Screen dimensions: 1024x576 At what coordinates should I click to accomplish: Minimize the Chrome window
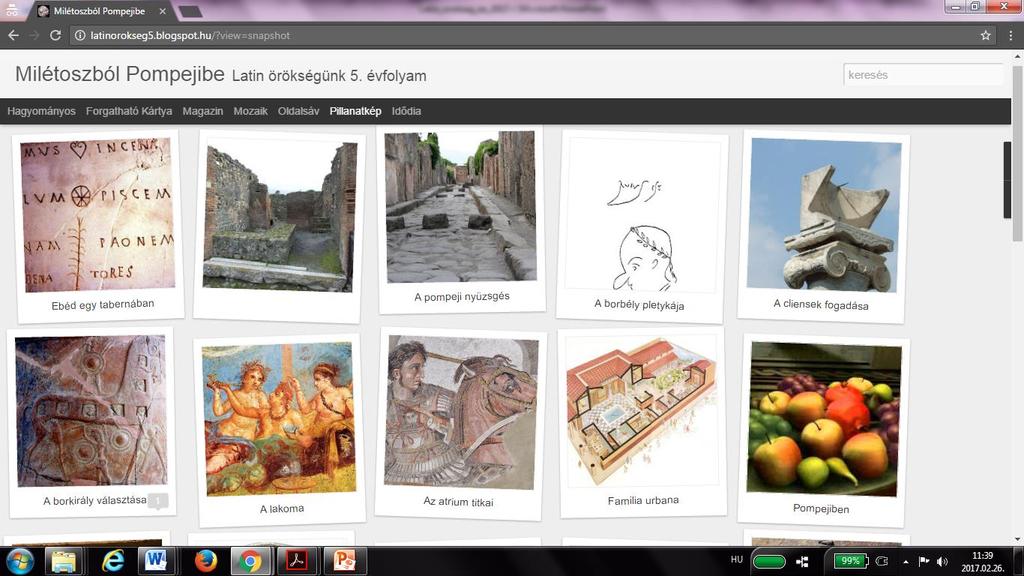pos(955,7)
